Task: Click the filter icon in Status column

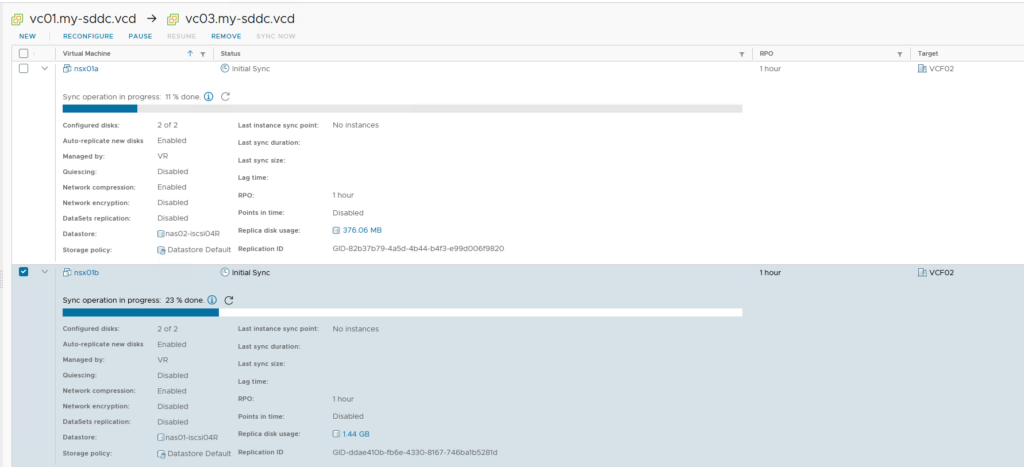Action: tap(741, 53)
